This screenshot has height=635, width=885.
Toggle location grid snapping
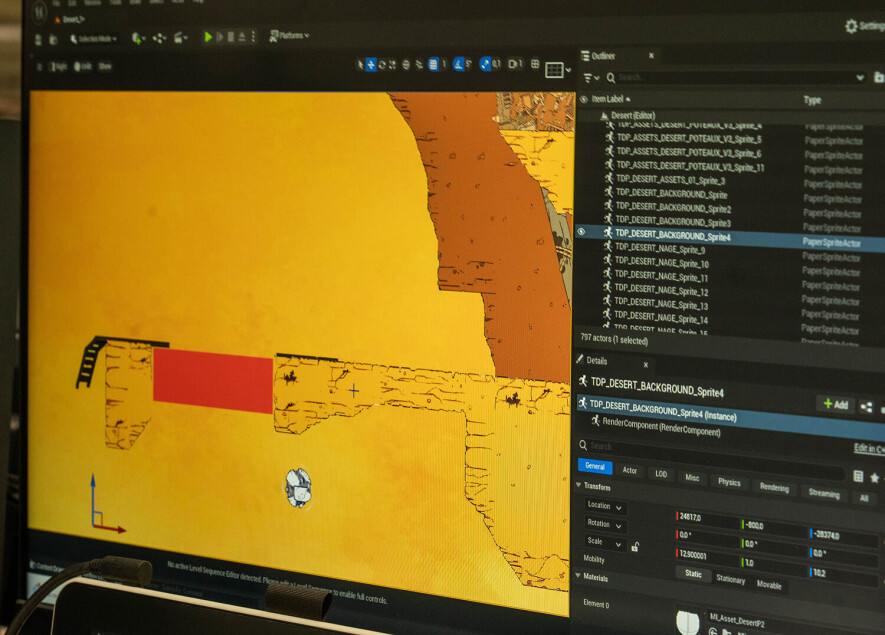[433, 65]
